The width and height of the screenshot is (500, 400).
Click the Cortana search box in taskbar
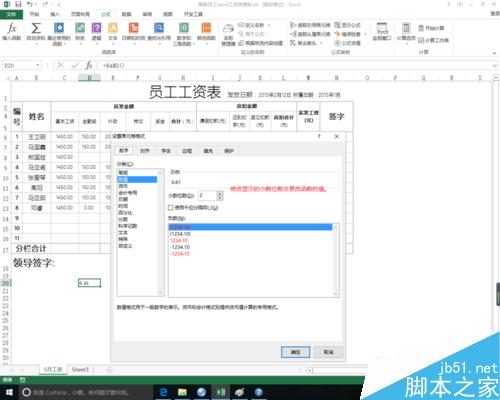(86, 392)
